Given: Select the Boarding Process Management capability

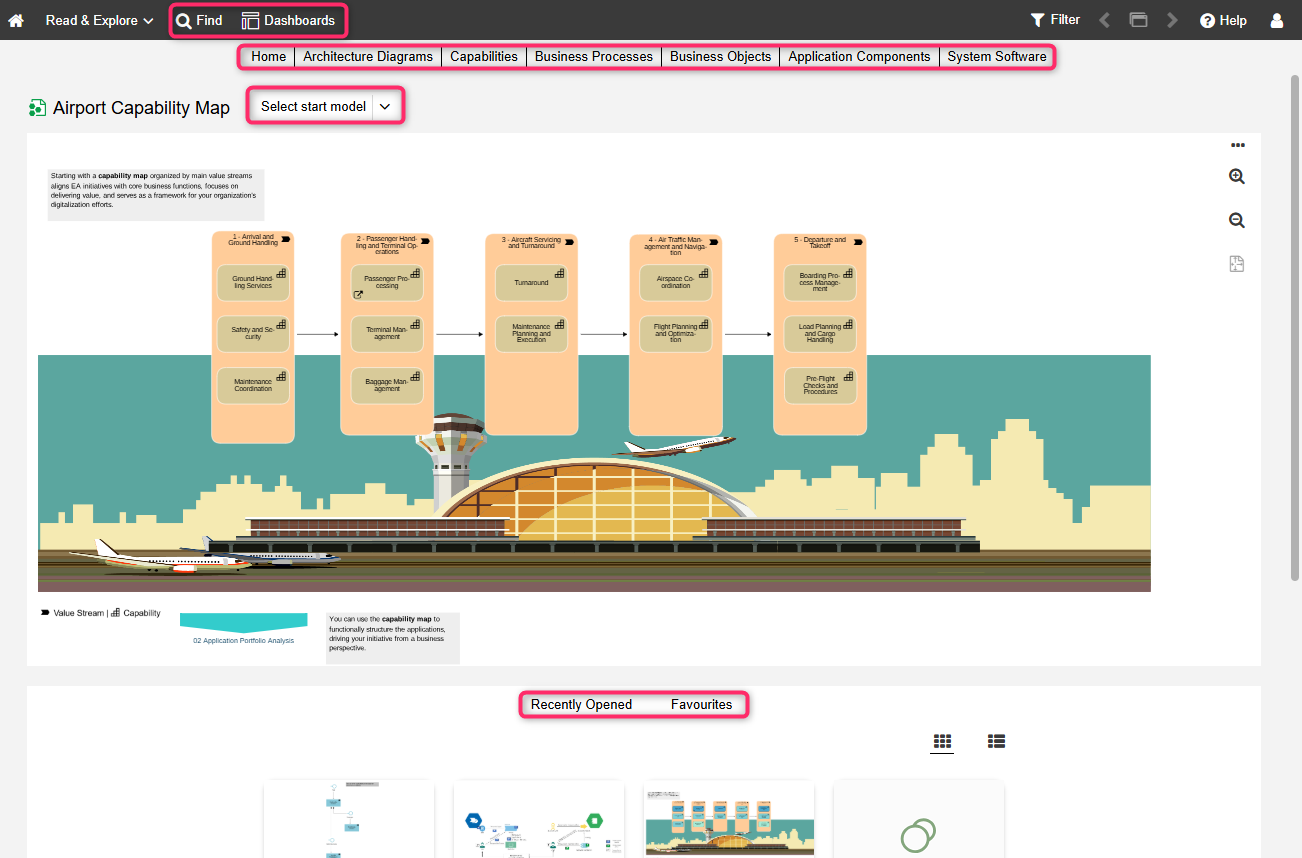Looking at the screenshot, I should pos(820,283).
